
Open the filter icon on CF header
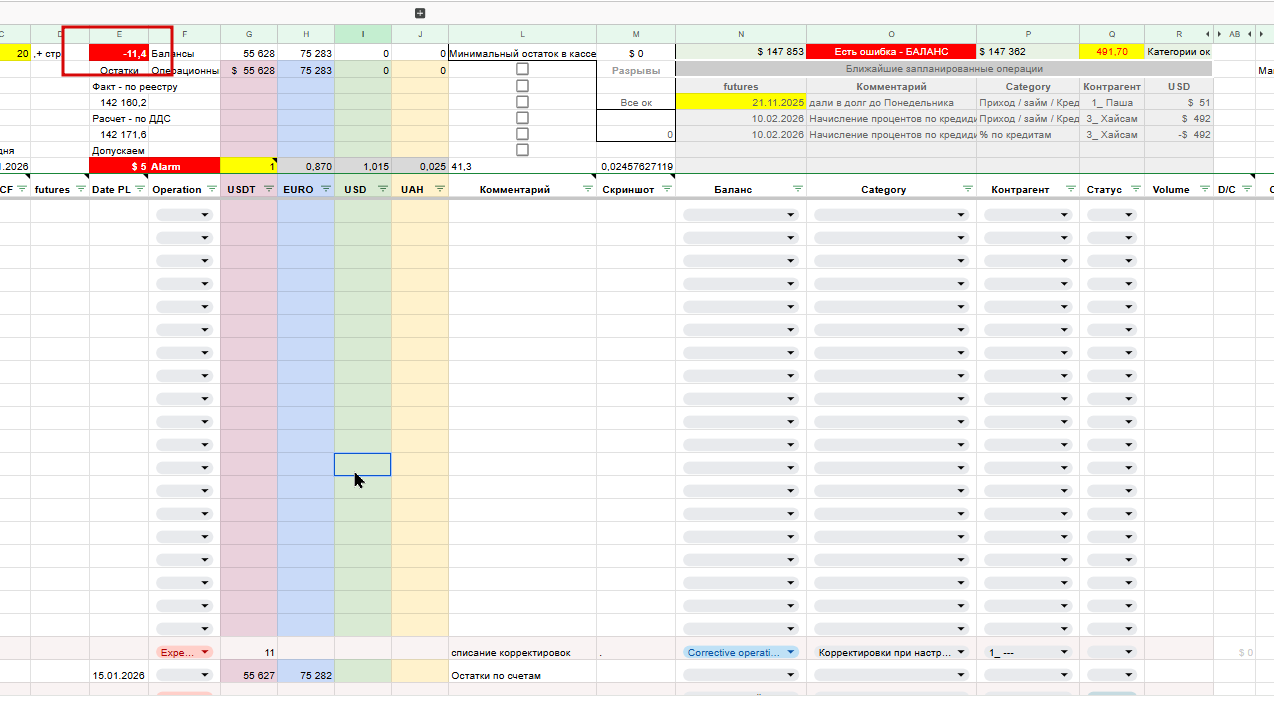click(x=22, y=189)
